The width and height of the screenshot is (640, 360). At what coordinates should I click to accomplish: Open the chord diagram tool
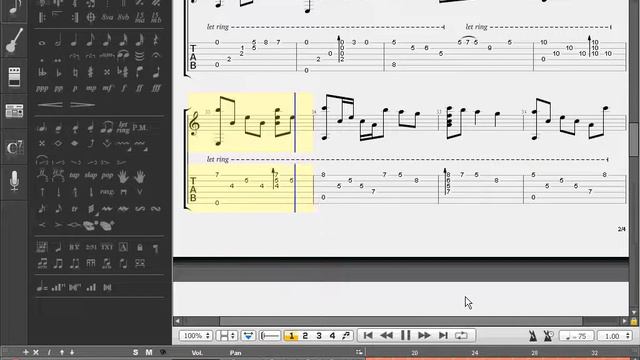[42, 247]
